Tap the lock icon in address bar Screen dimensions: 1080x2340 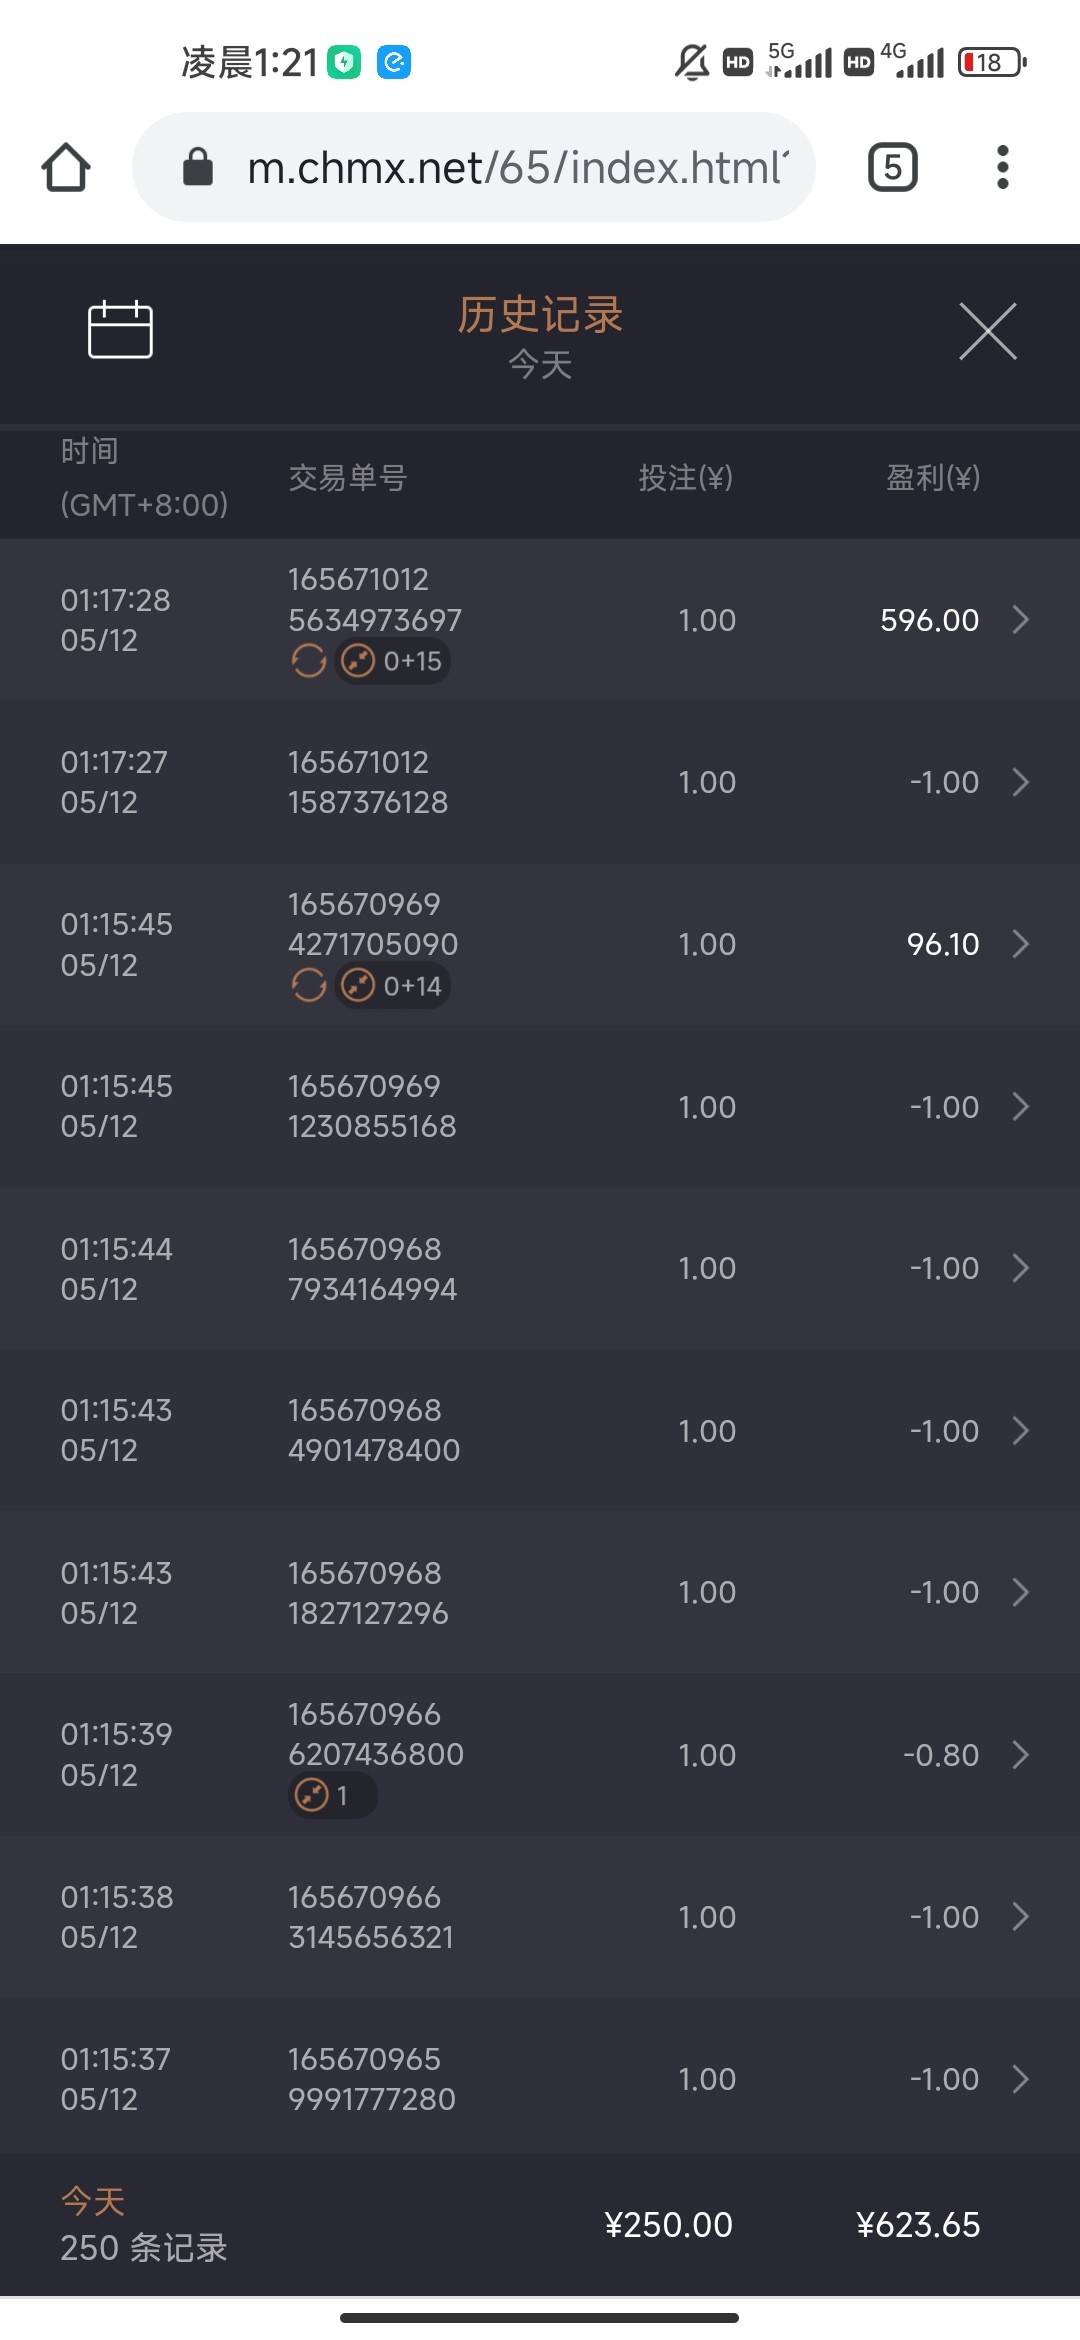point(198,167)
